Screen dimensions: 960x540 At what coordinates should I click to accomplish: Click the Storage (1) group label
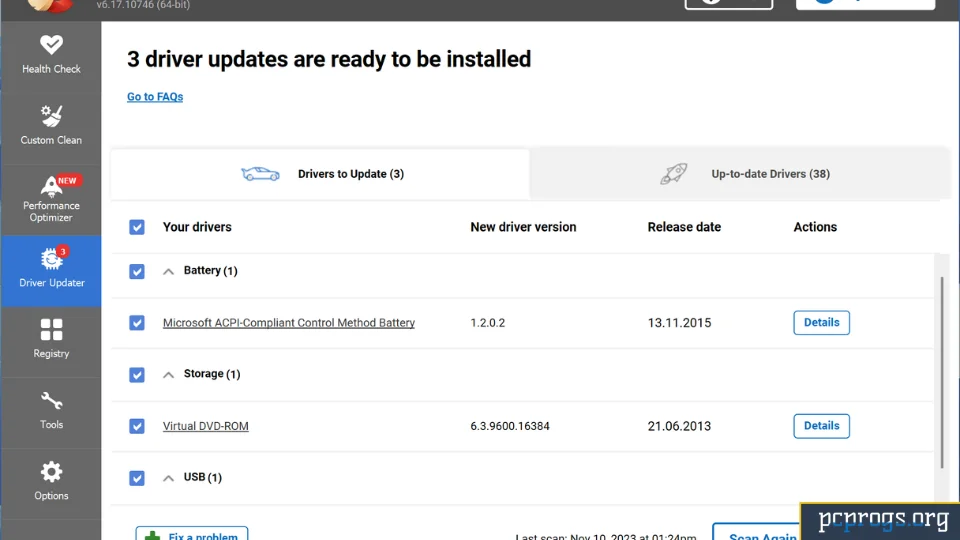click(x=212, y=373)
